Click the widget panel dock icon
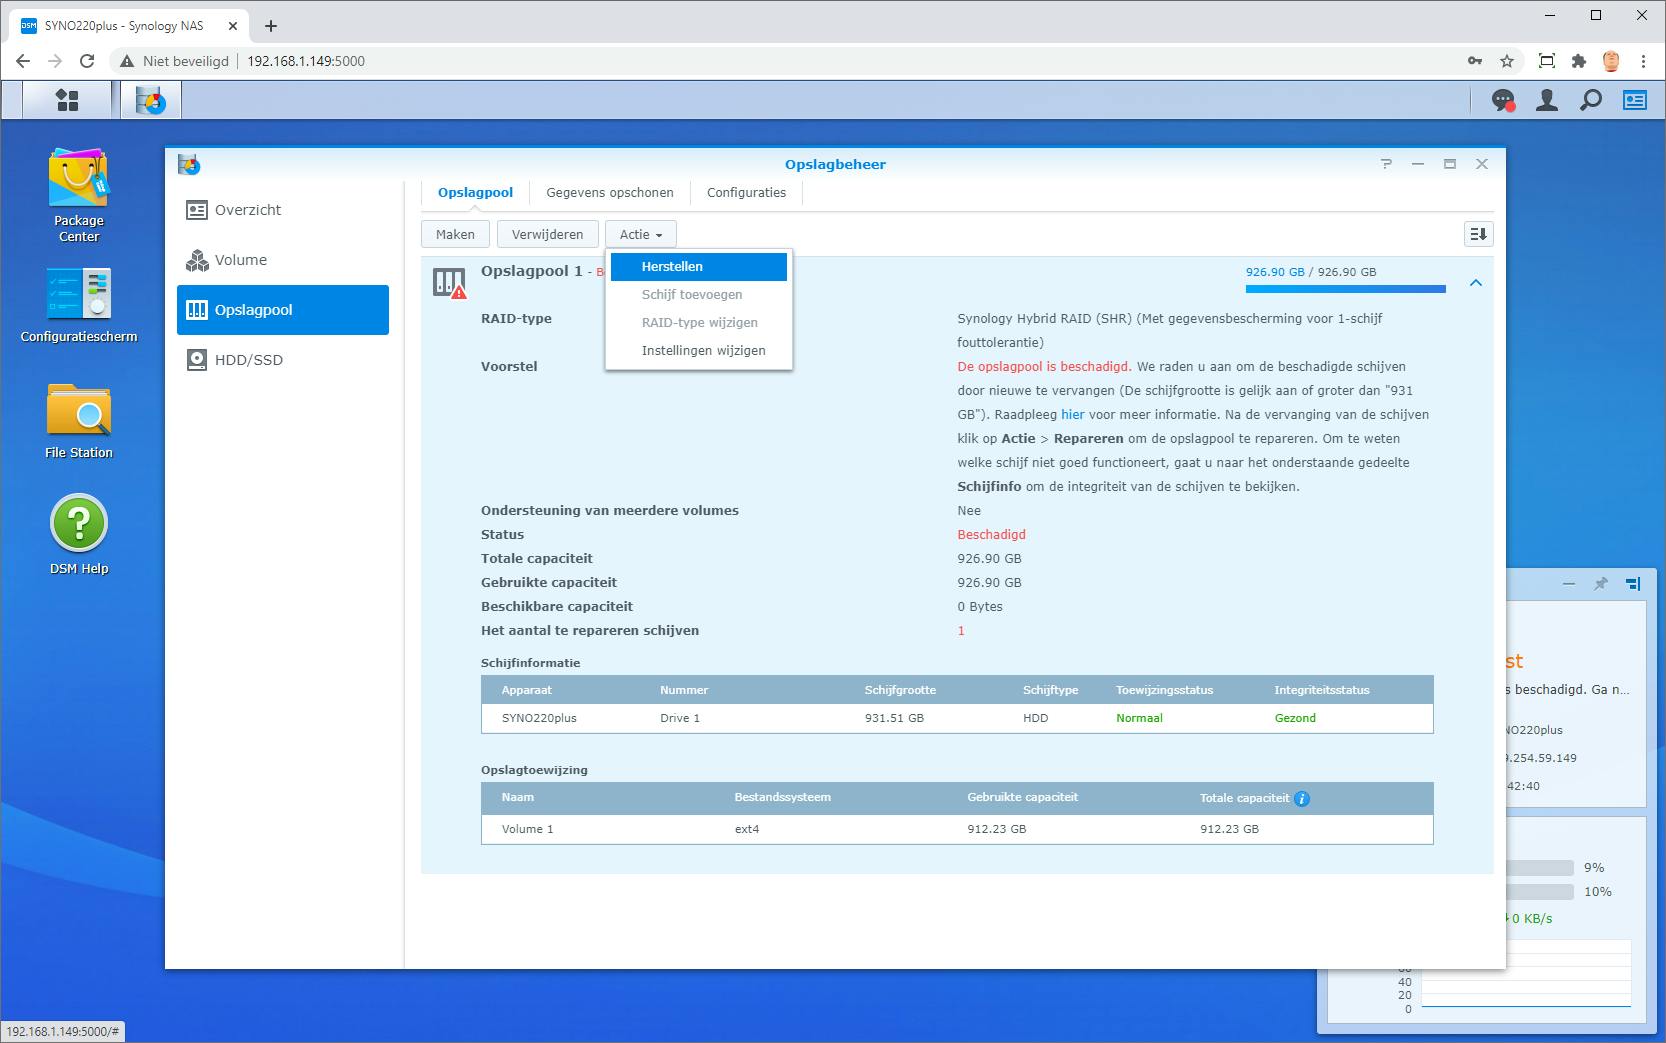1666x1043 pixels. pos(1632,584)
